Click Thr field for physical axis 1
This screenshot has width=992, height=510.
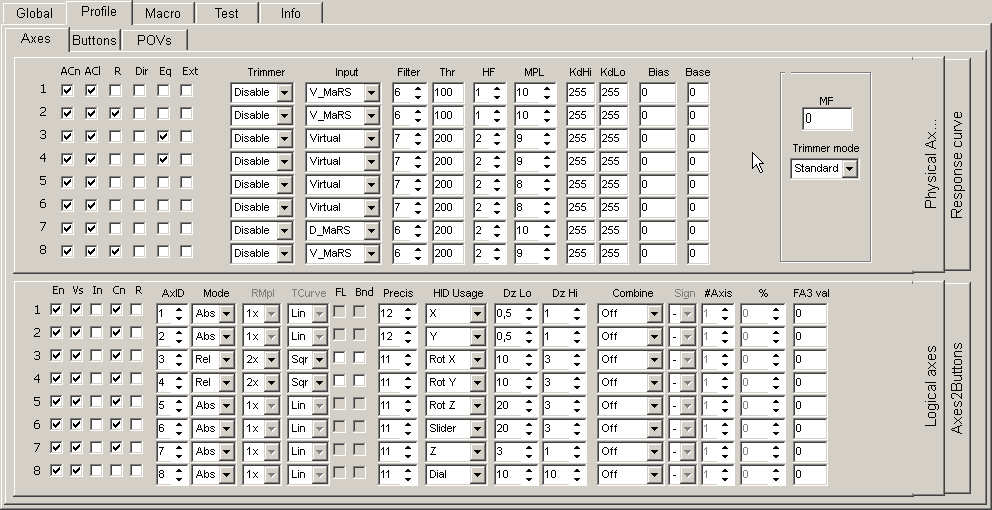click(x=448, y=92)
